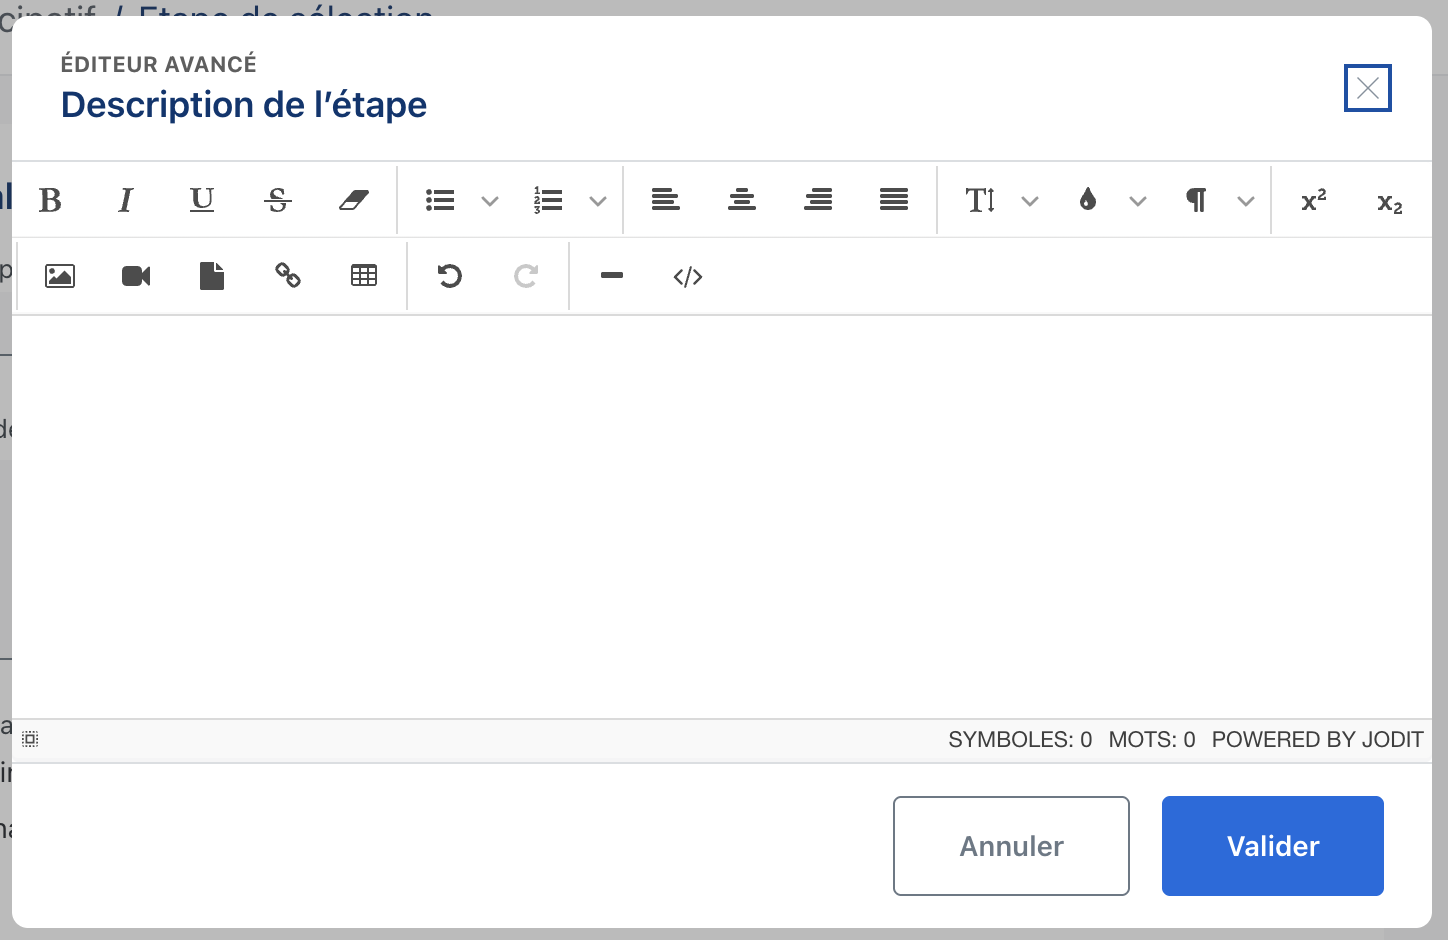Image resolution: width=1448 pixels, height=940 pixels.
Task: Align text to the left
Action: point(666,200)
